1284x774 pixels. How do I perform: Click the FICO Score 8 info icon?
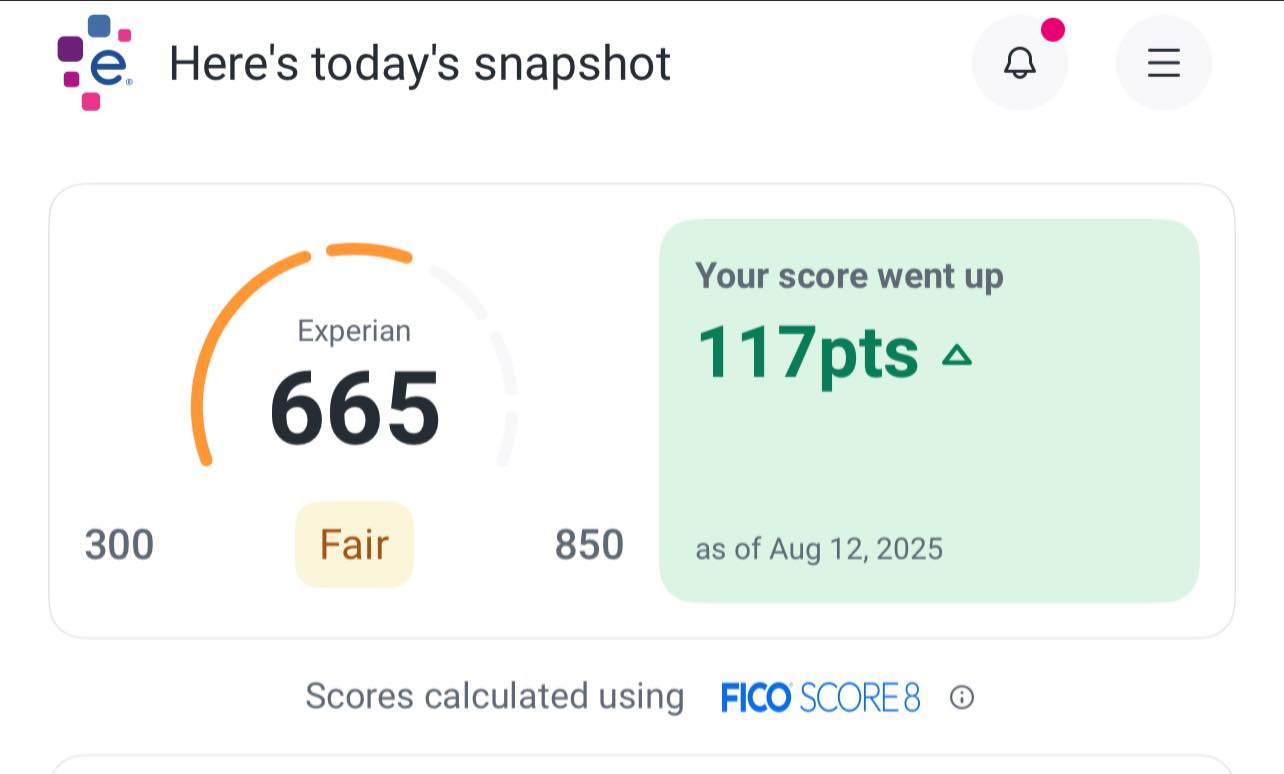961,697
